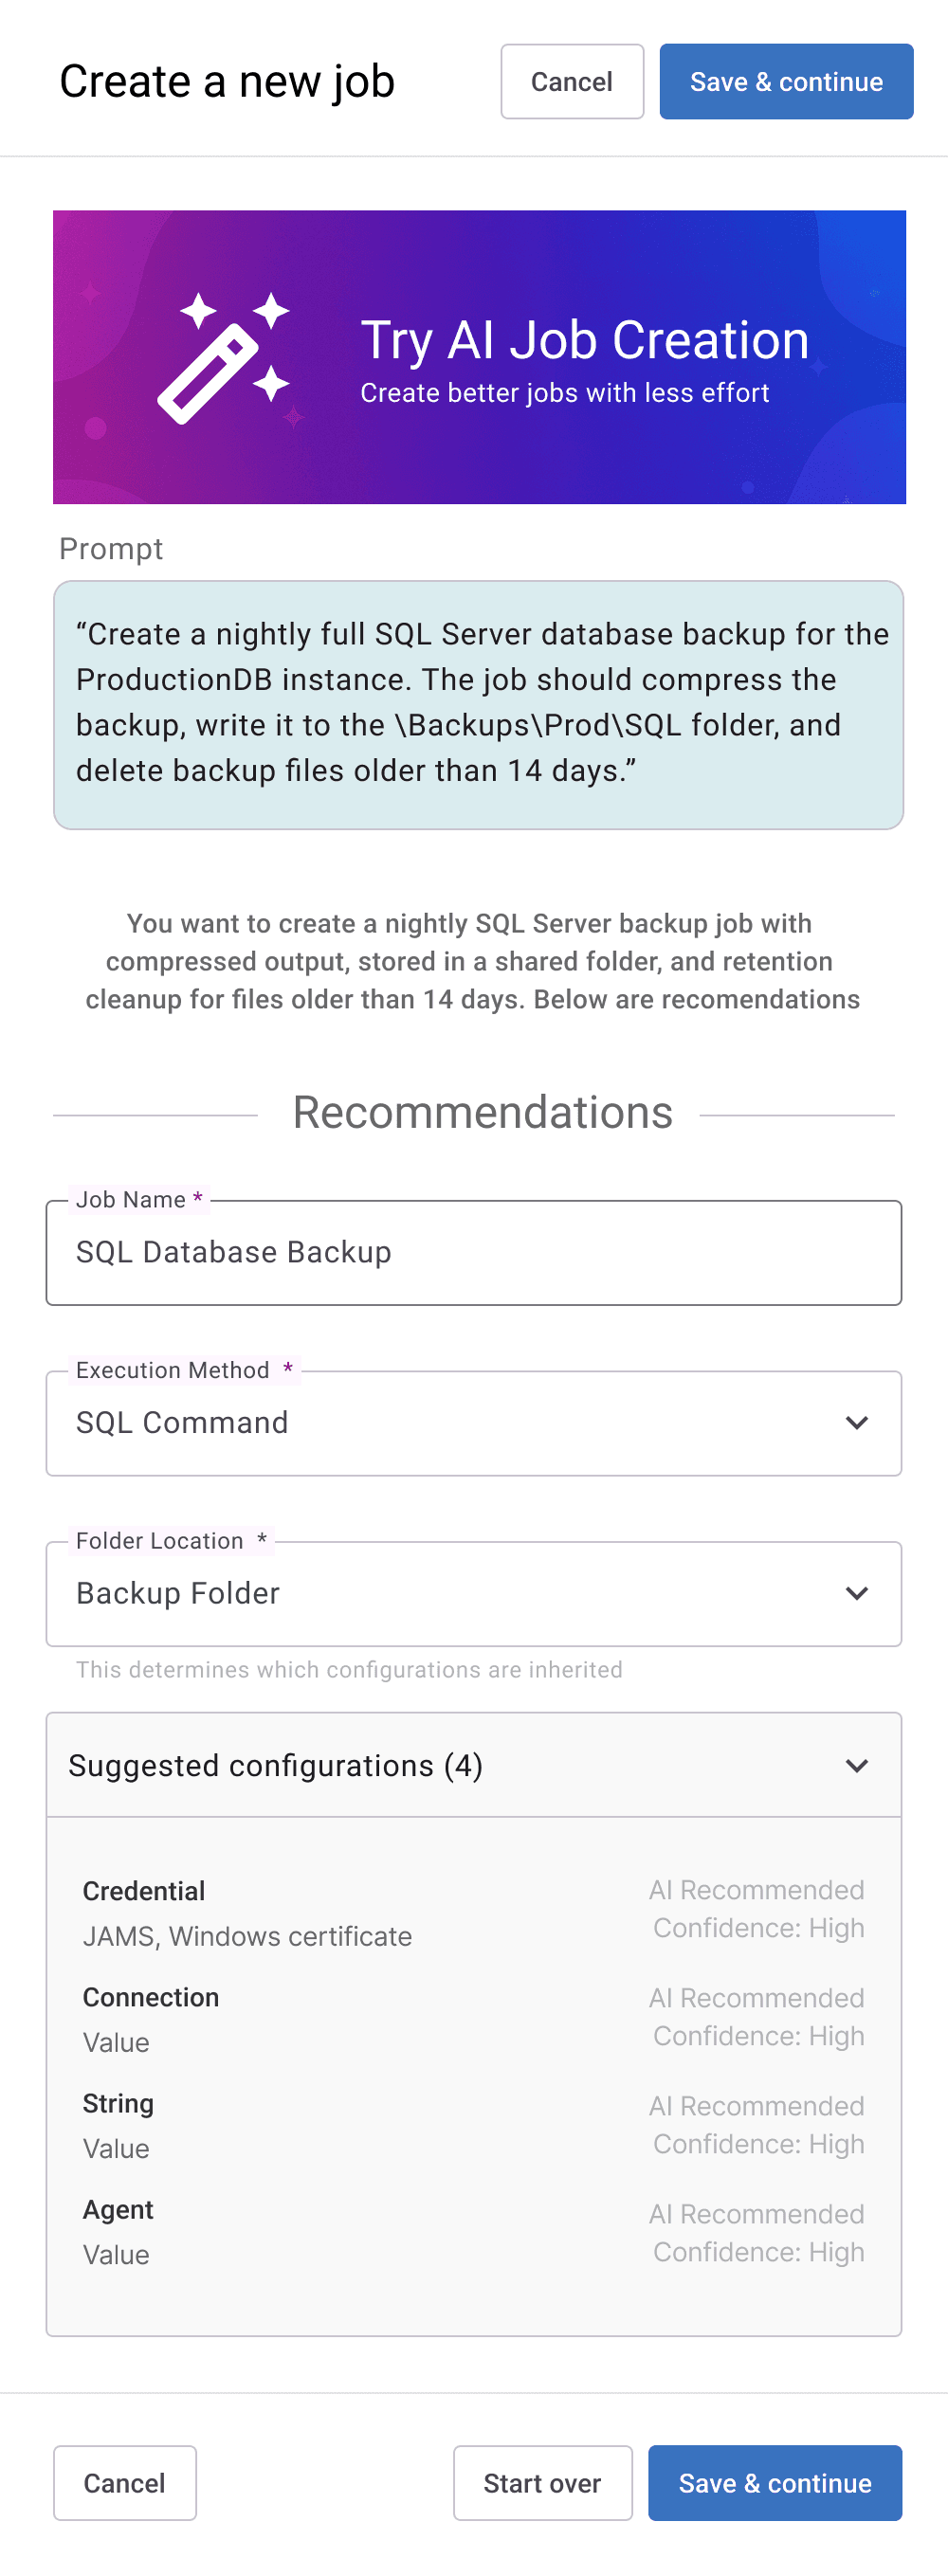The image size is (948, 2576).
Task: Select the Connection configuration entry
Action: tap(473, 2019)
